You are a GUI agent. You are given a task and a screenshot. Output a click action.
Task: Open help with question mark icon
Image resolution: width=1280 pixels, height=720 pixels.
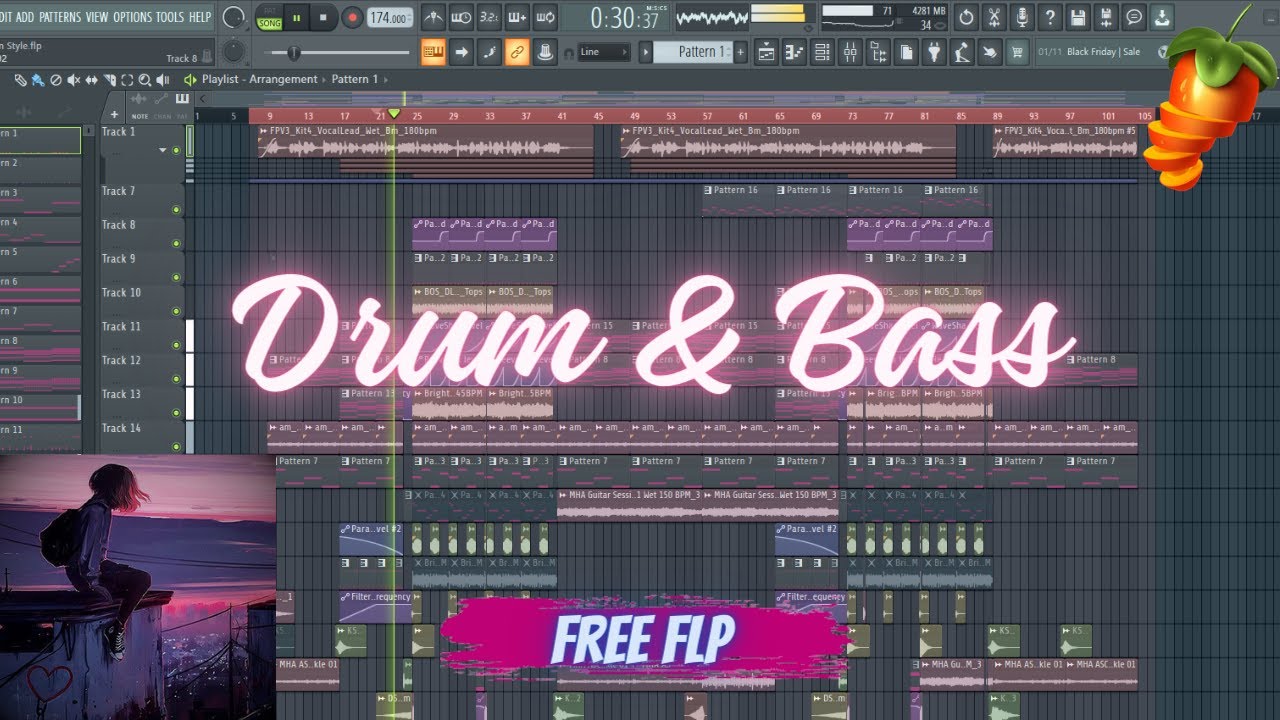(1049, 17)
